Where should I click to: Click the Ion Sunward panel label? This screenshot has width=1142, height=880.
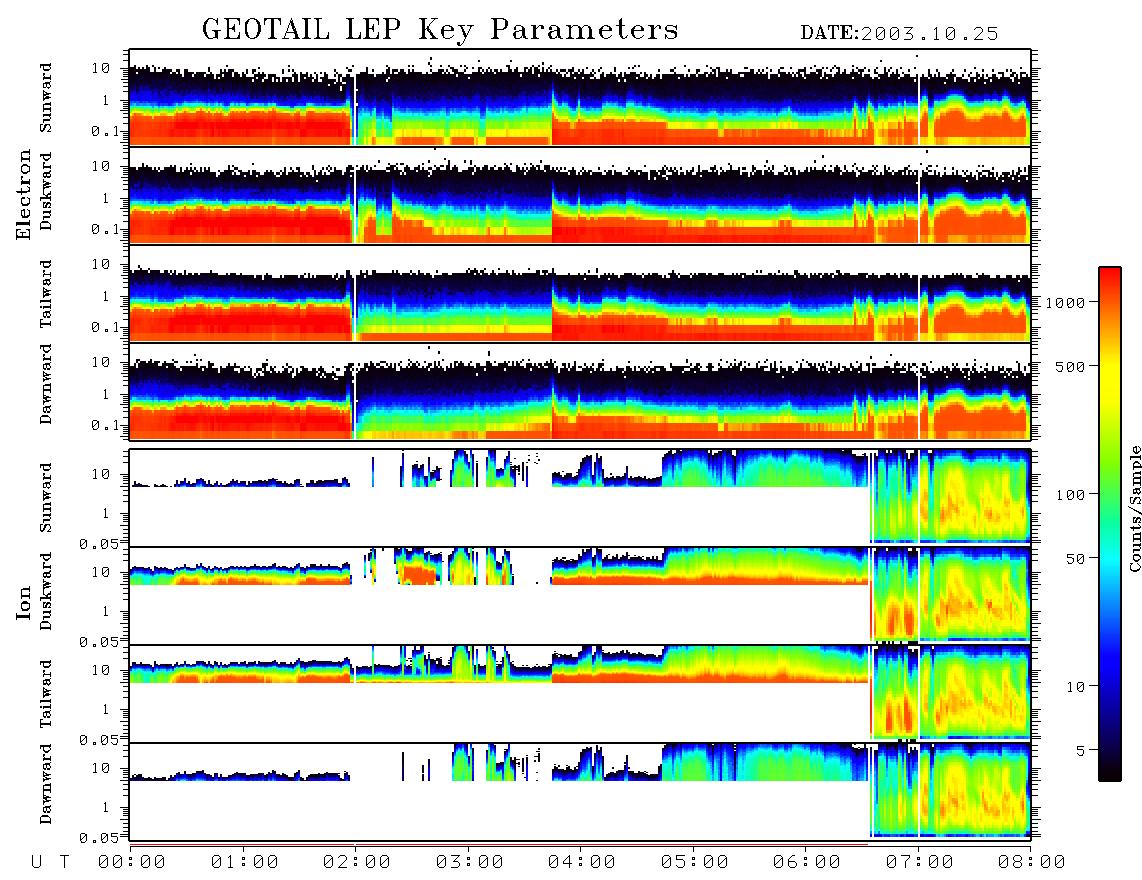point(46,498)
